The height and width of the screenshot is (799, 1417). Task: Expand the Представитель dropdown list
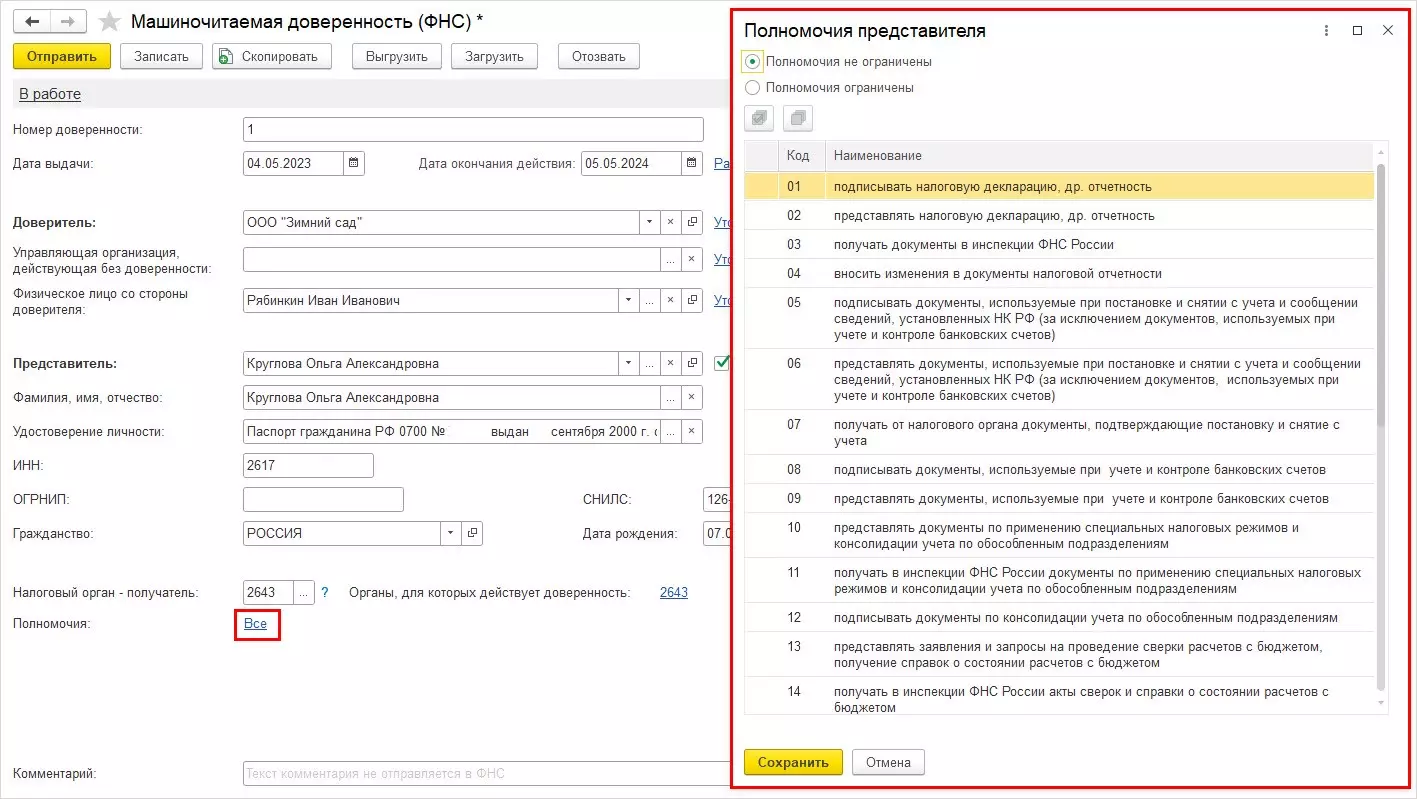pos(629,363)
